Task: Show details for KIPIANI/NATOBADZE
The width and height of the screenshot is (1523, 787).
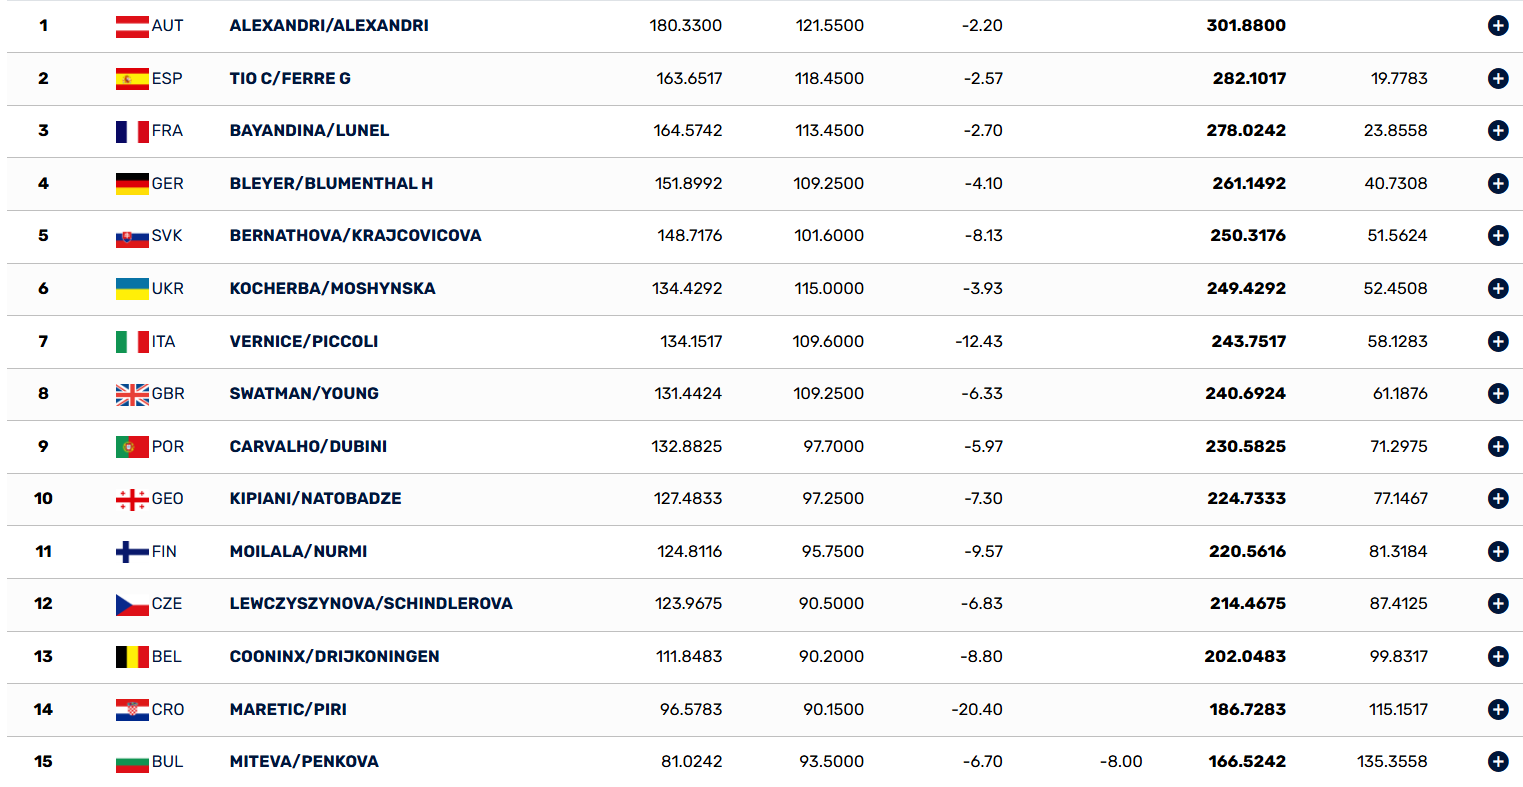Action: [1497, 499]
